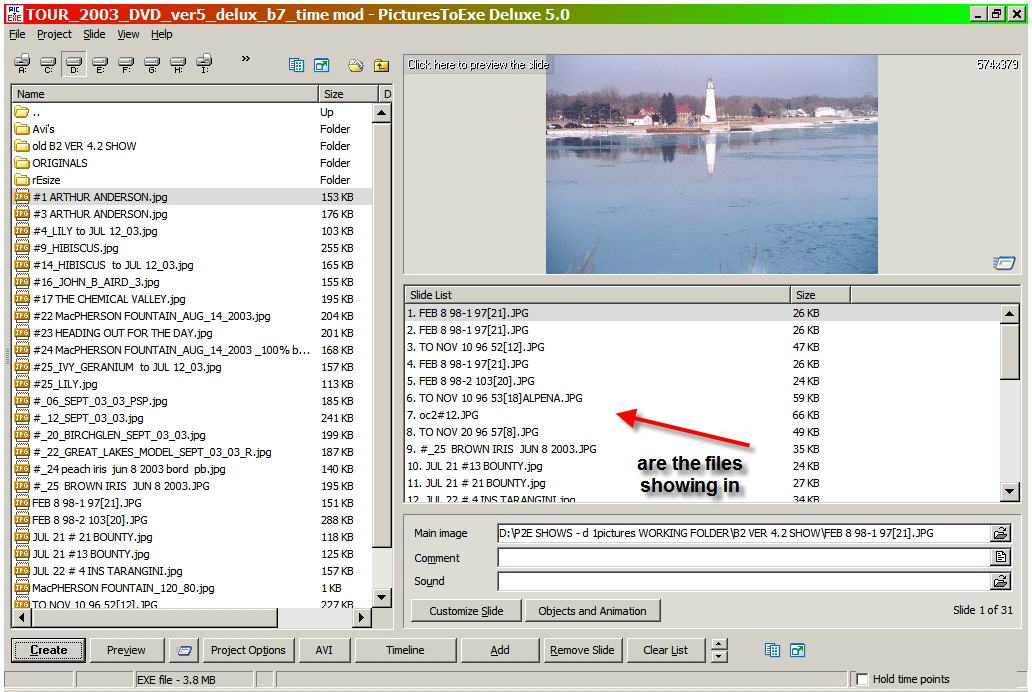Browse for Main image file icon
Image resolution: width=1032 pixels, height=692 pixels.
(x=1000, y=534)
